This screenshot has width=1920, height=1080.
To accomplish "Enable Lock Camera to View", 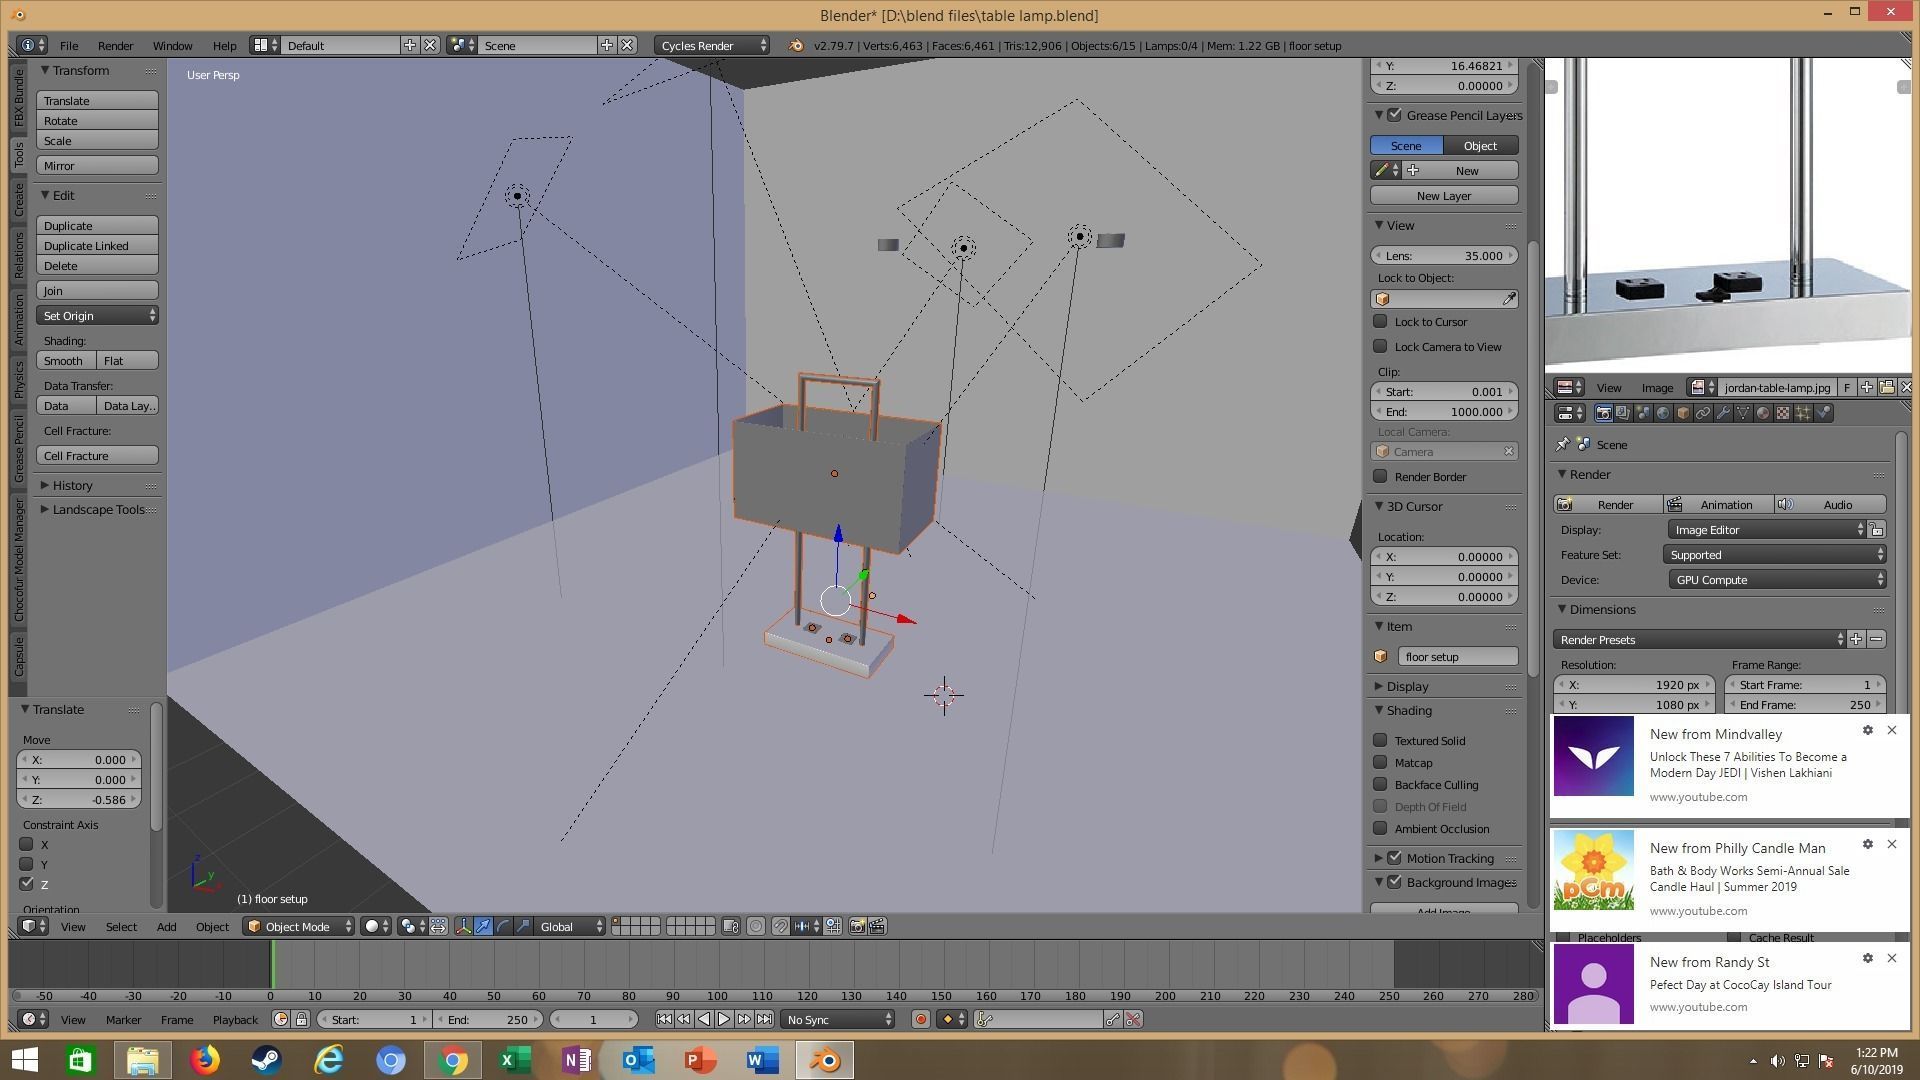I will pyautogui.click(x=1380, y=346).
